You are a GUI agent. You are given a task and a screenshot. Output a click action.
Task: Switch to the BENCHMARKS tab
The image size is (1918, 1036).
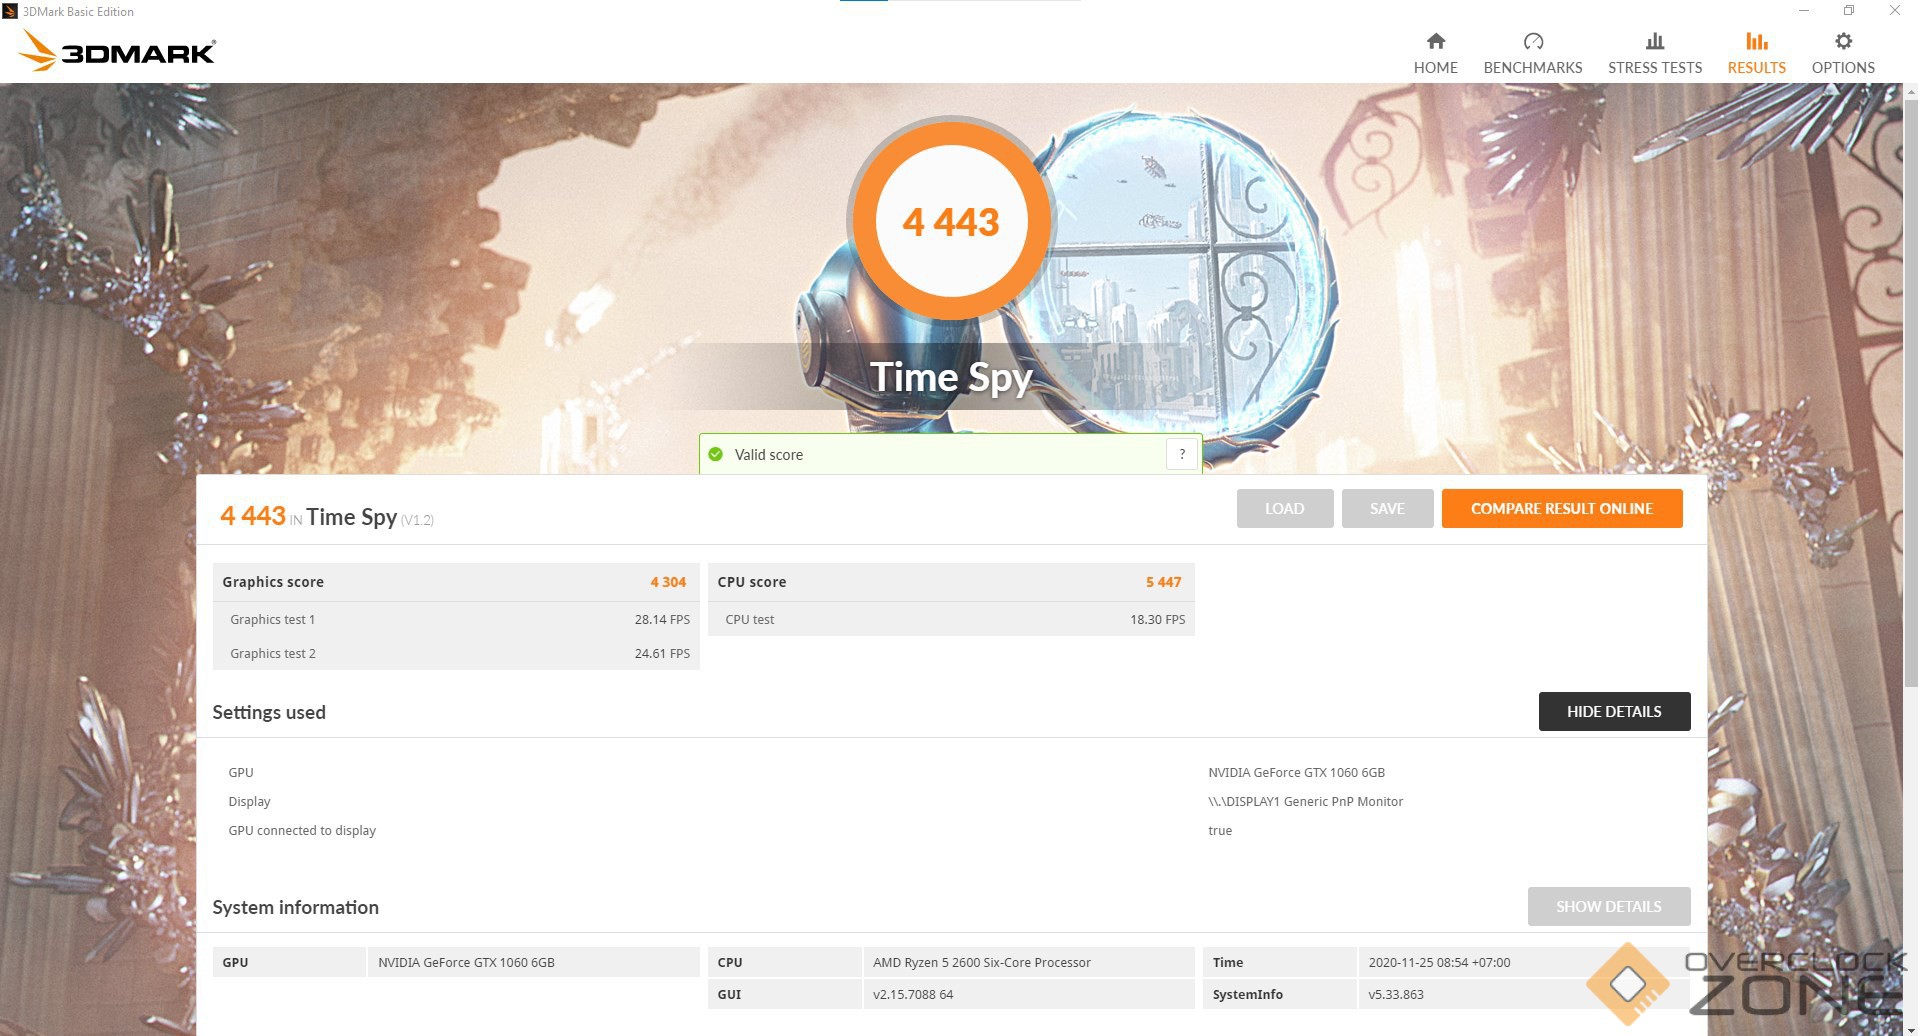click(1532, 53)
